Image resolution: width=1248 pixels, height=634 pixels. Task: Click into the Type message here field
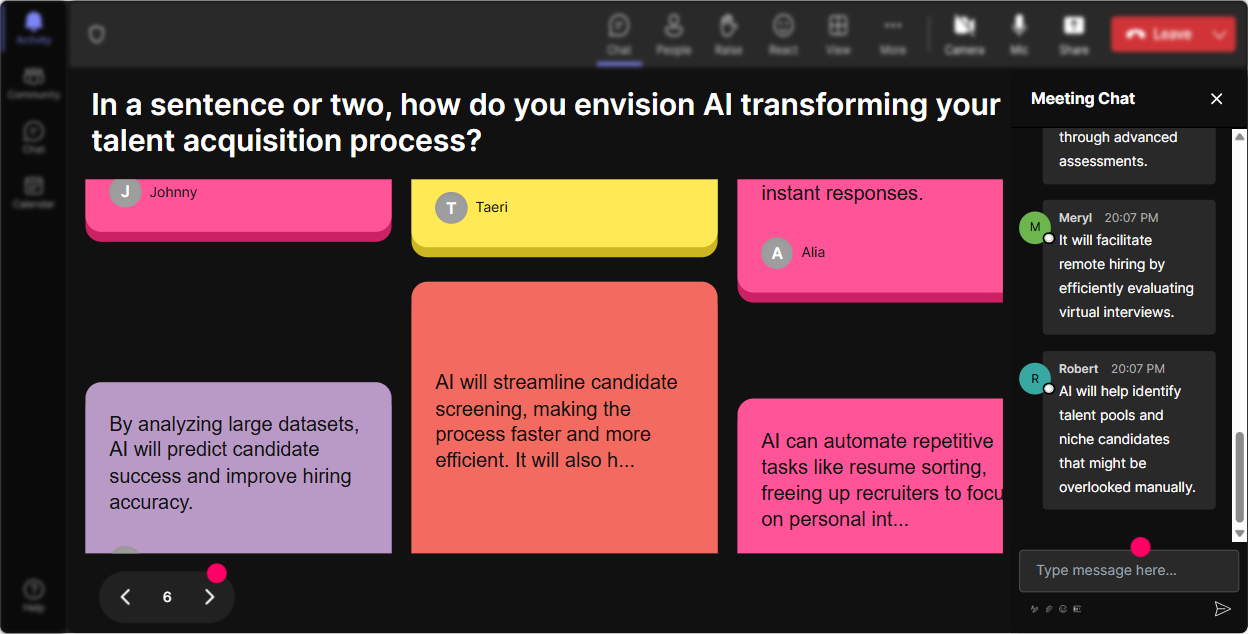click(x=1128, y=571)
